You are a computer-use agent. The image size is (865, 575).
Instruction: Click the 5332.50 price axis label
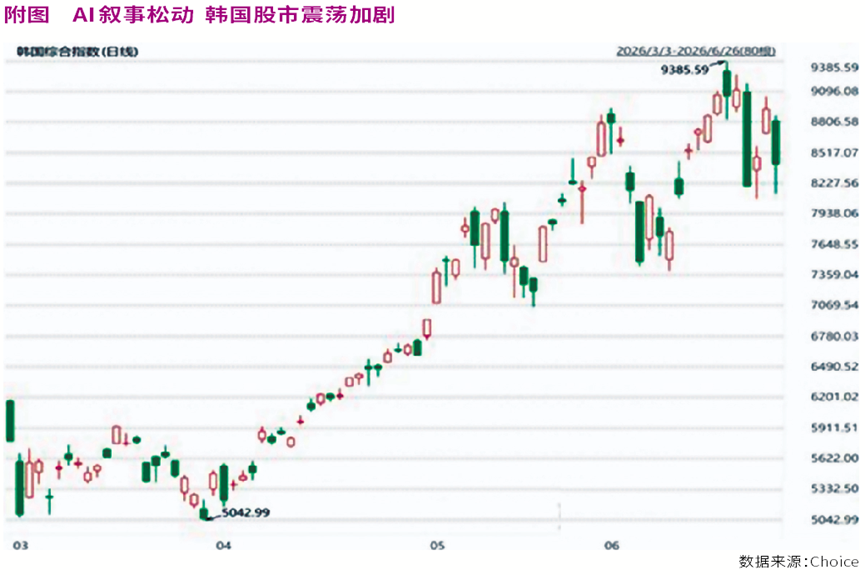point(834,488)
